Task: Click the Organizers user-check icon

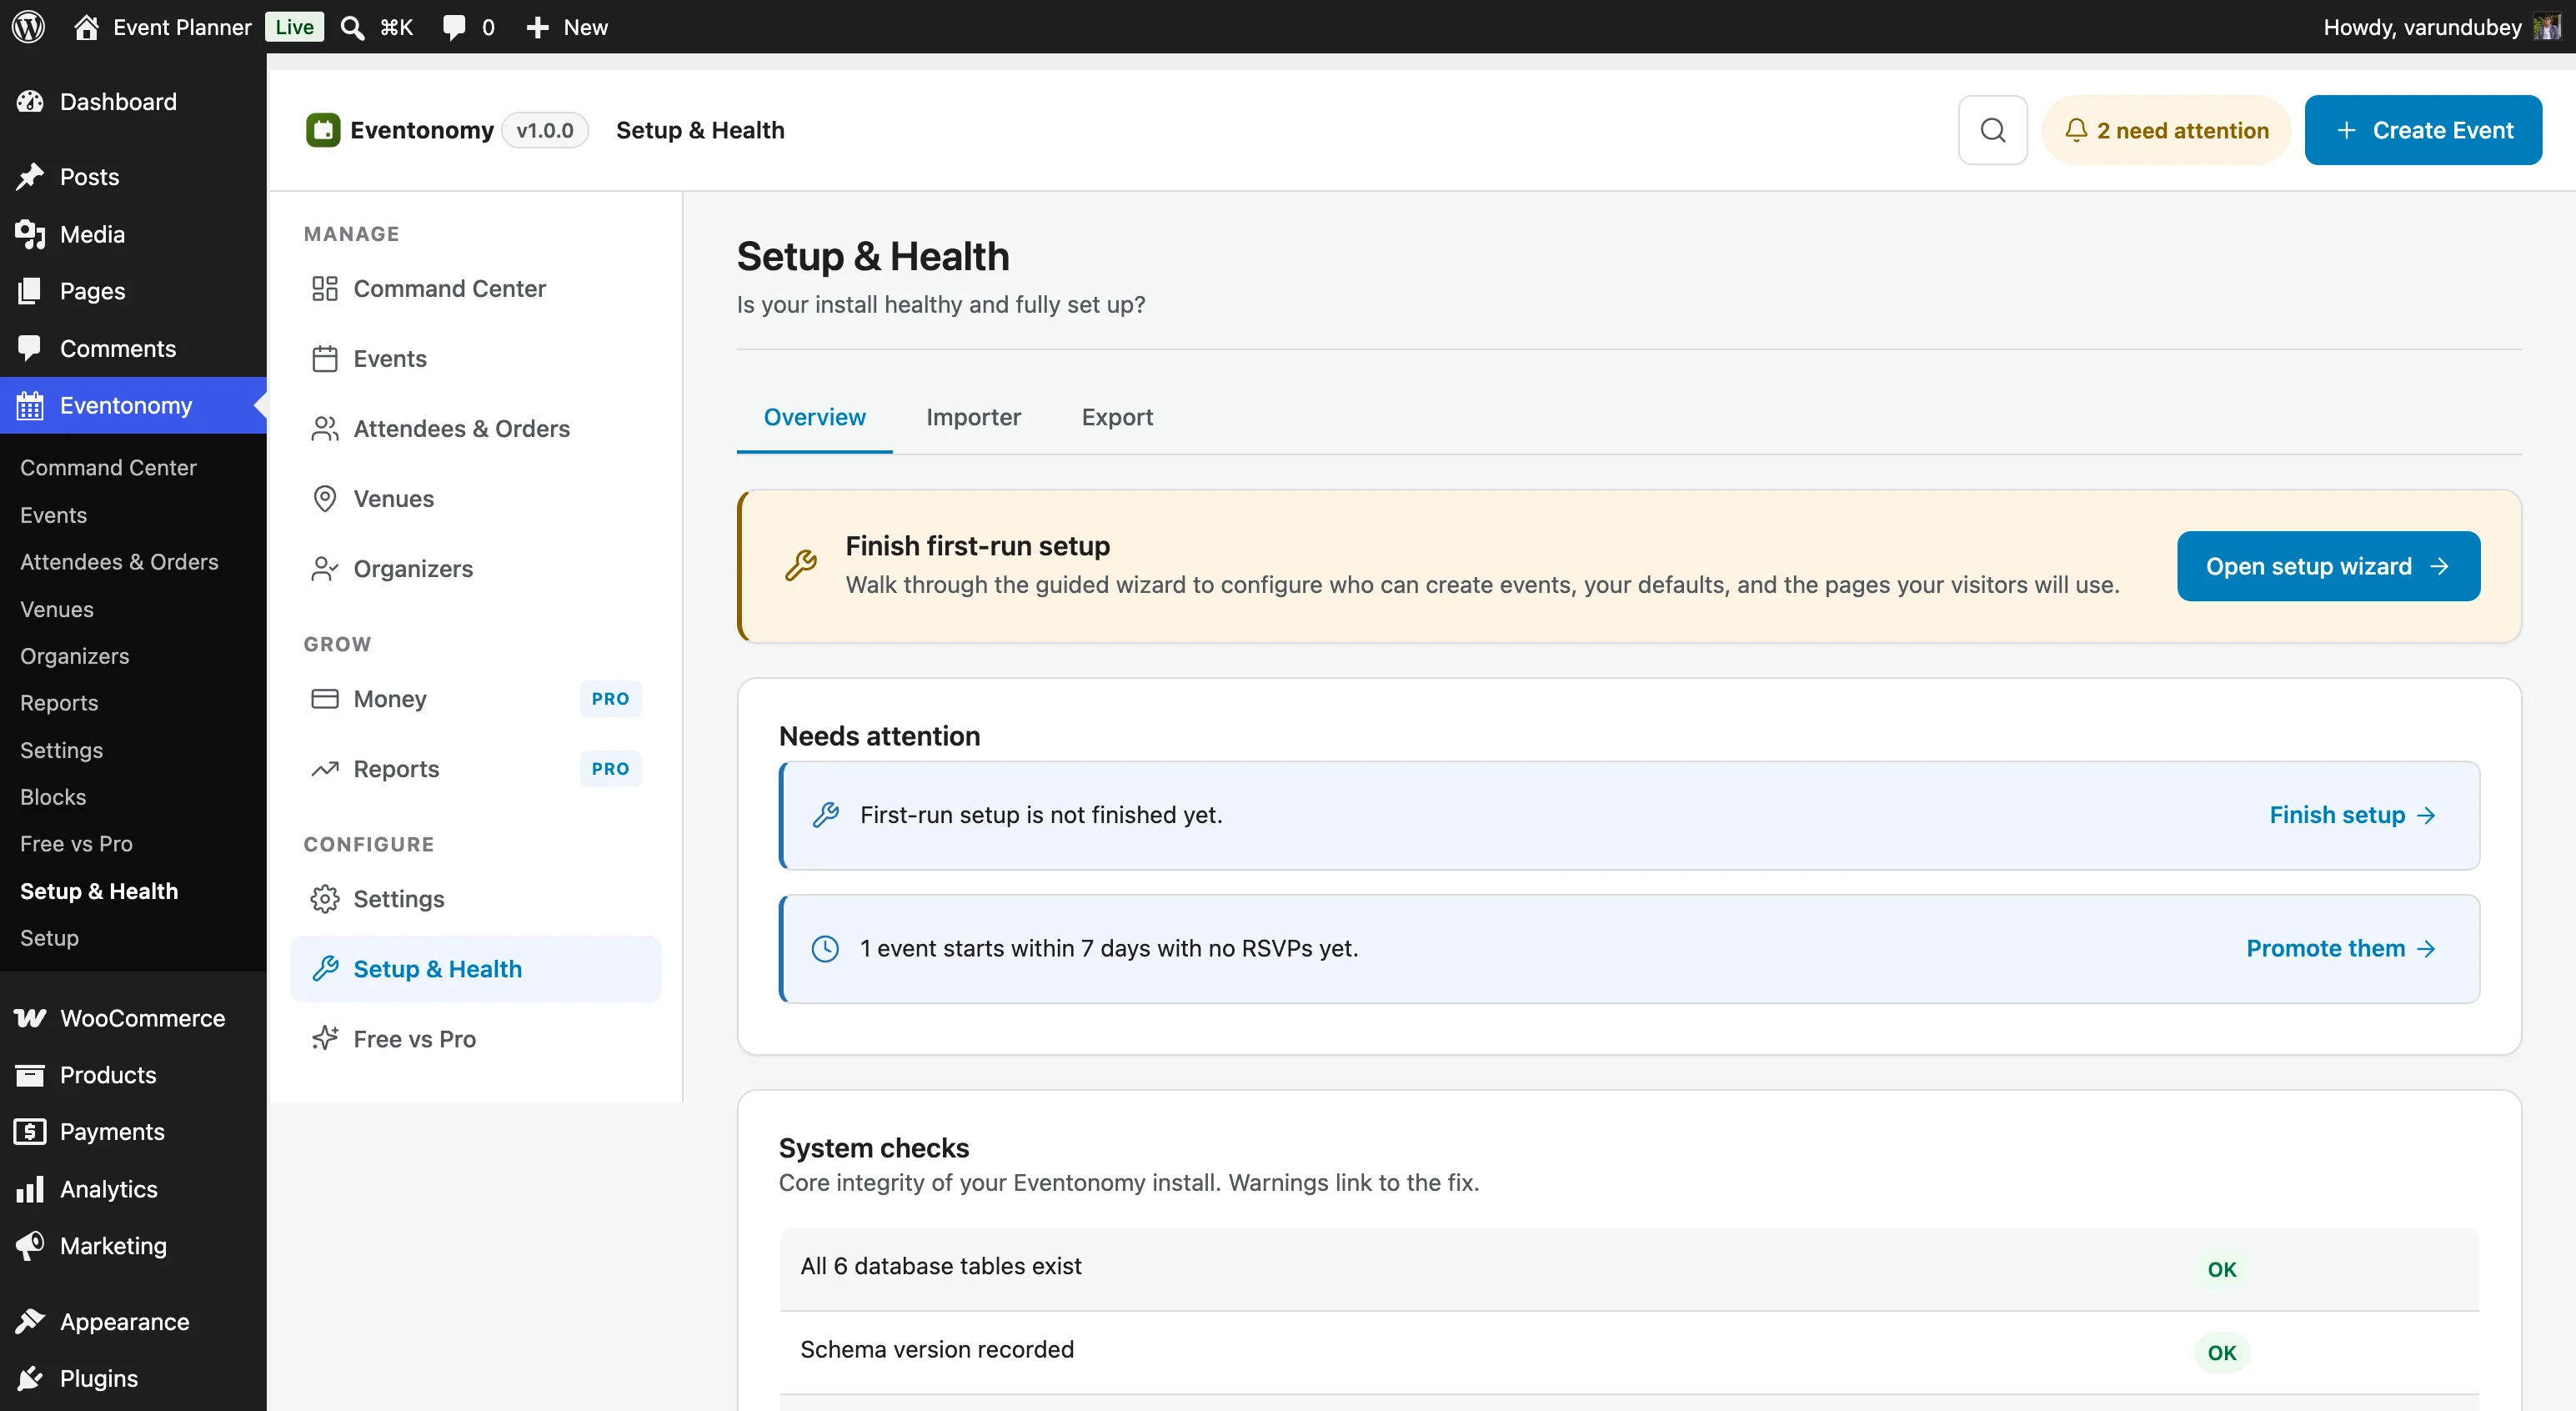Action: 324,569
